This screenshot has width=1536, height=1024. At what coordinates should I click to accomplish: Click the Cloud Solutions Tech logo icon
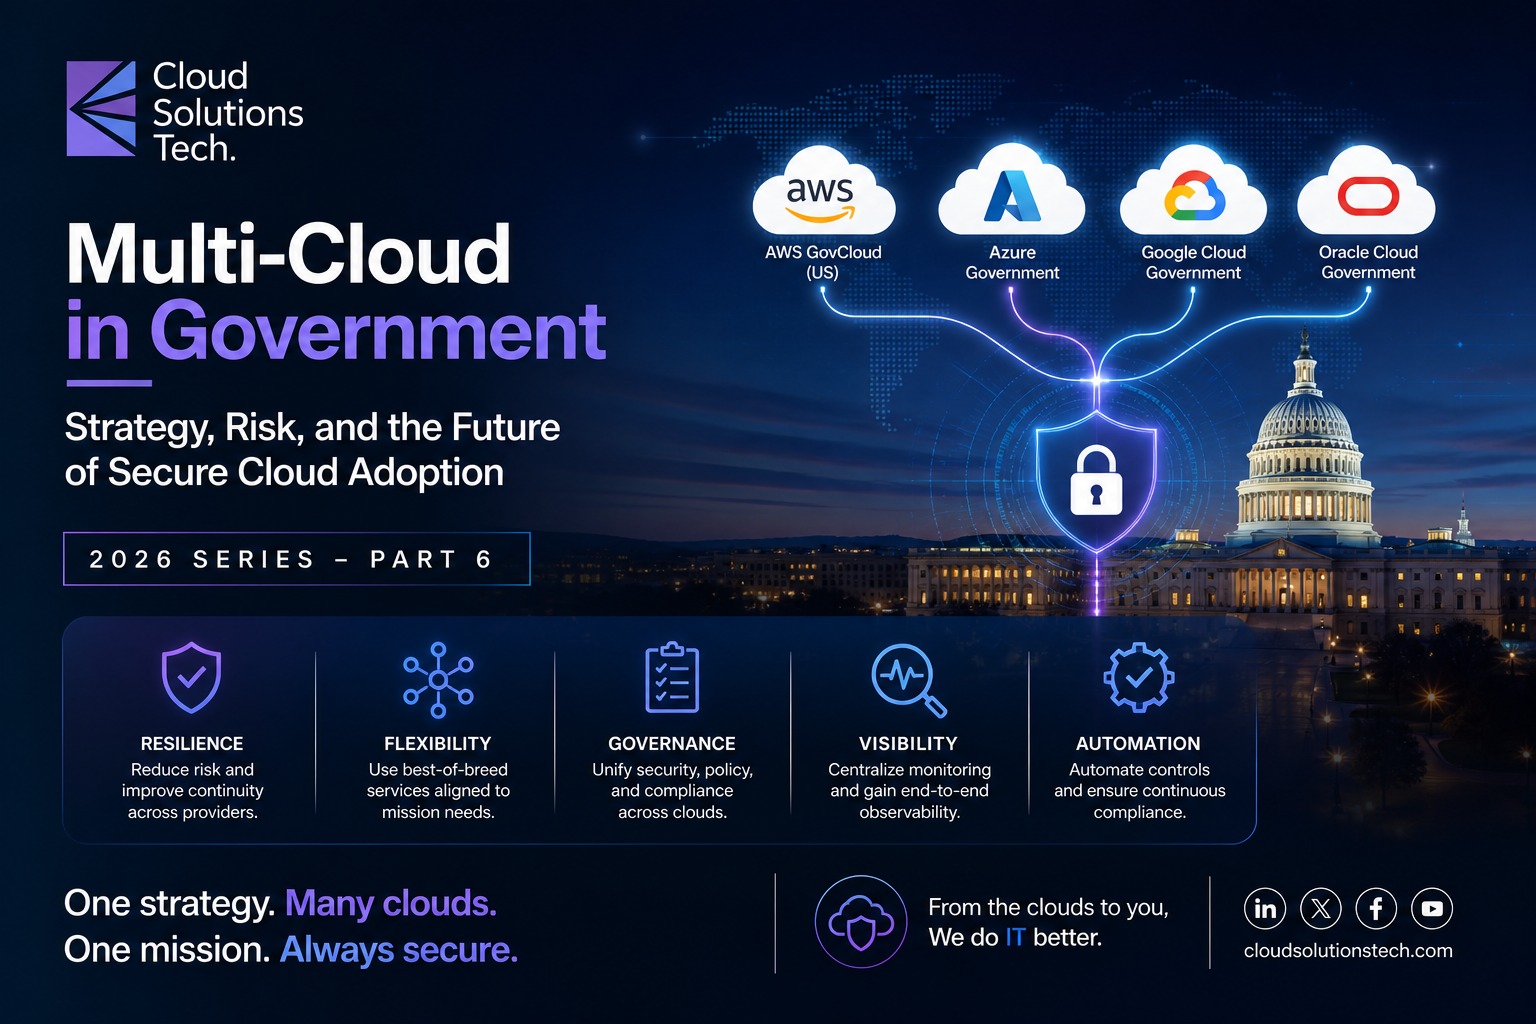coord(101,109)
